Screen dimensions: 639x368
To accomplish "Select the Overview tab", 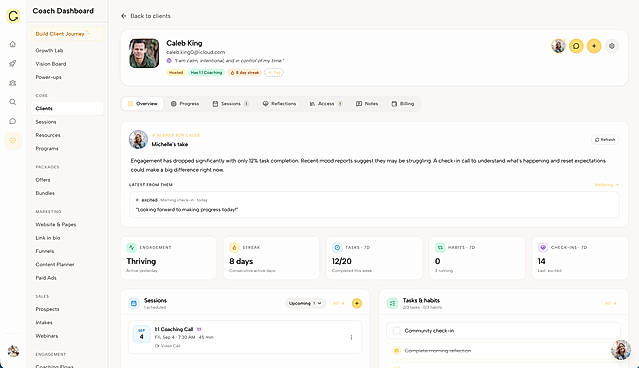I will click(x=142, y=104).
